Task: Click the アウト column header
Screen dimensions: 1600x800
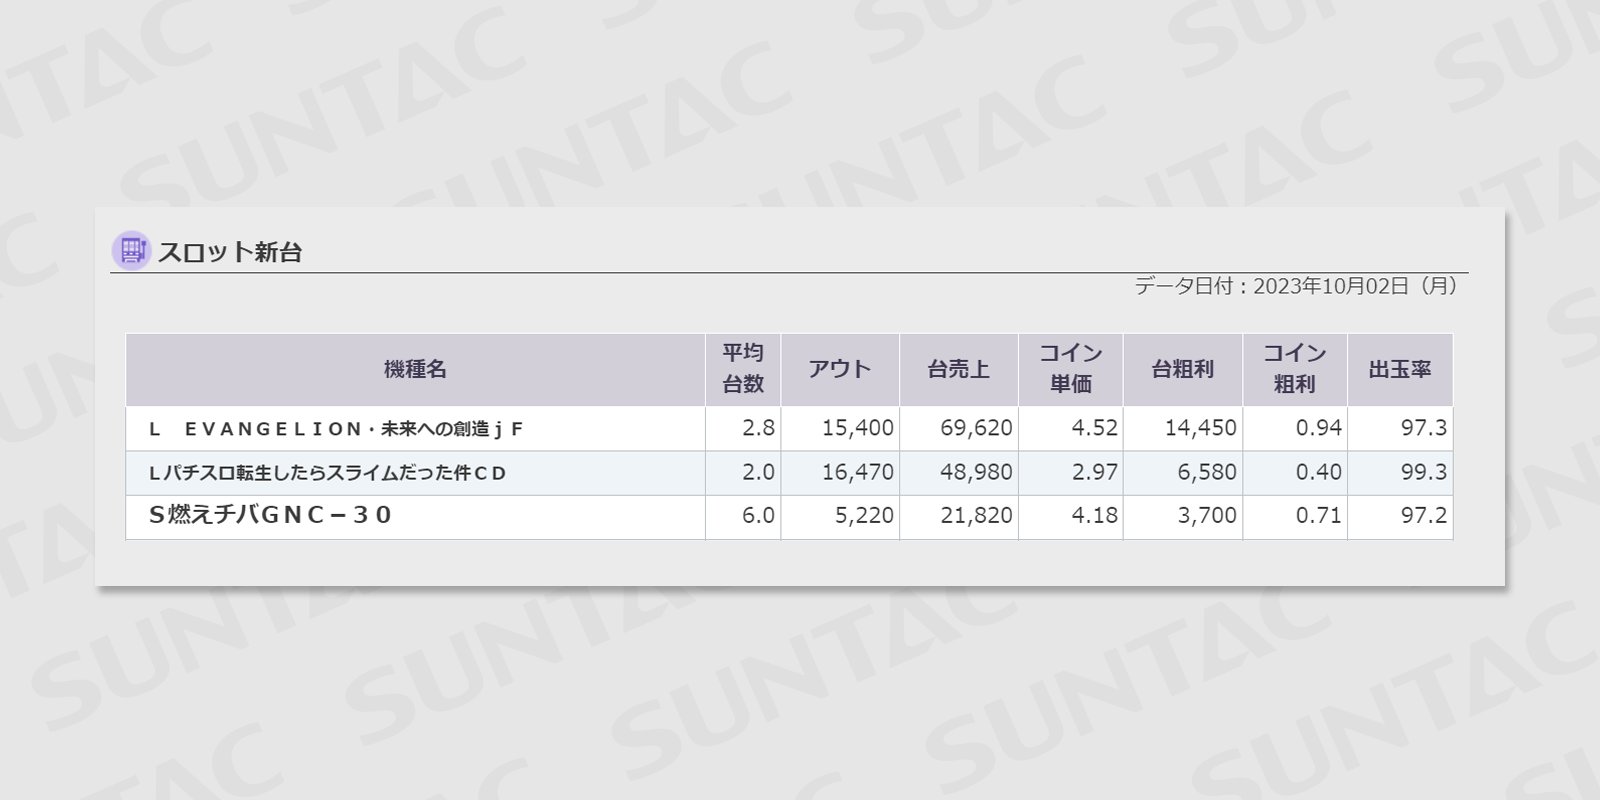Action: (840, 369)
